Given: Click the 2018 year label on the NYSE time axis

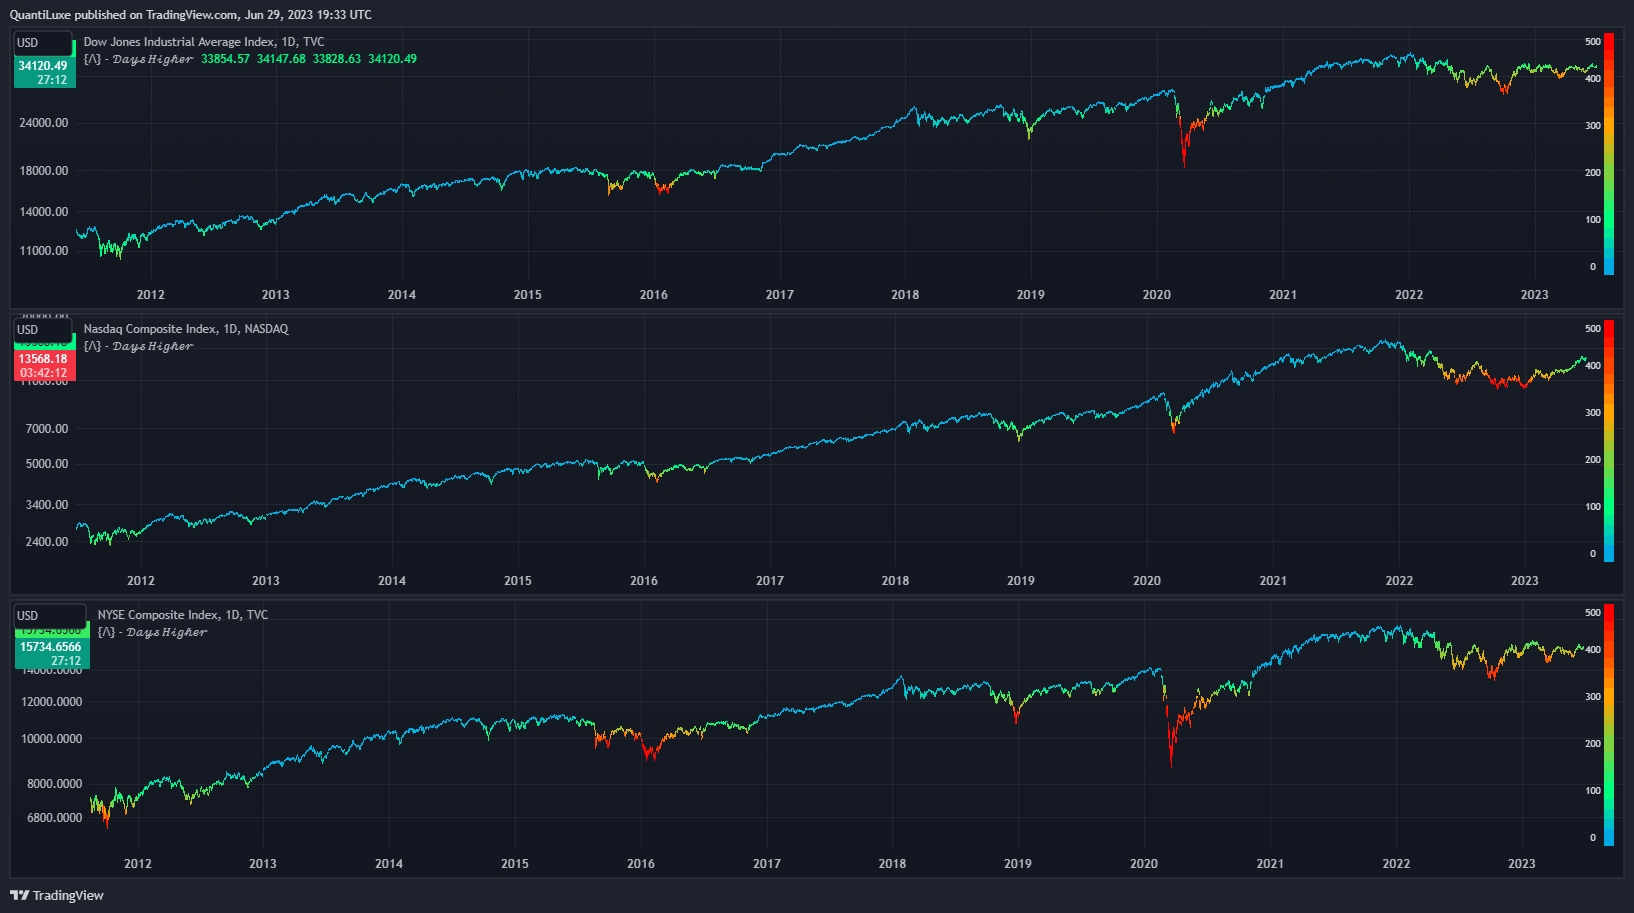Looking at the screenshot, I should click(892, 864).
